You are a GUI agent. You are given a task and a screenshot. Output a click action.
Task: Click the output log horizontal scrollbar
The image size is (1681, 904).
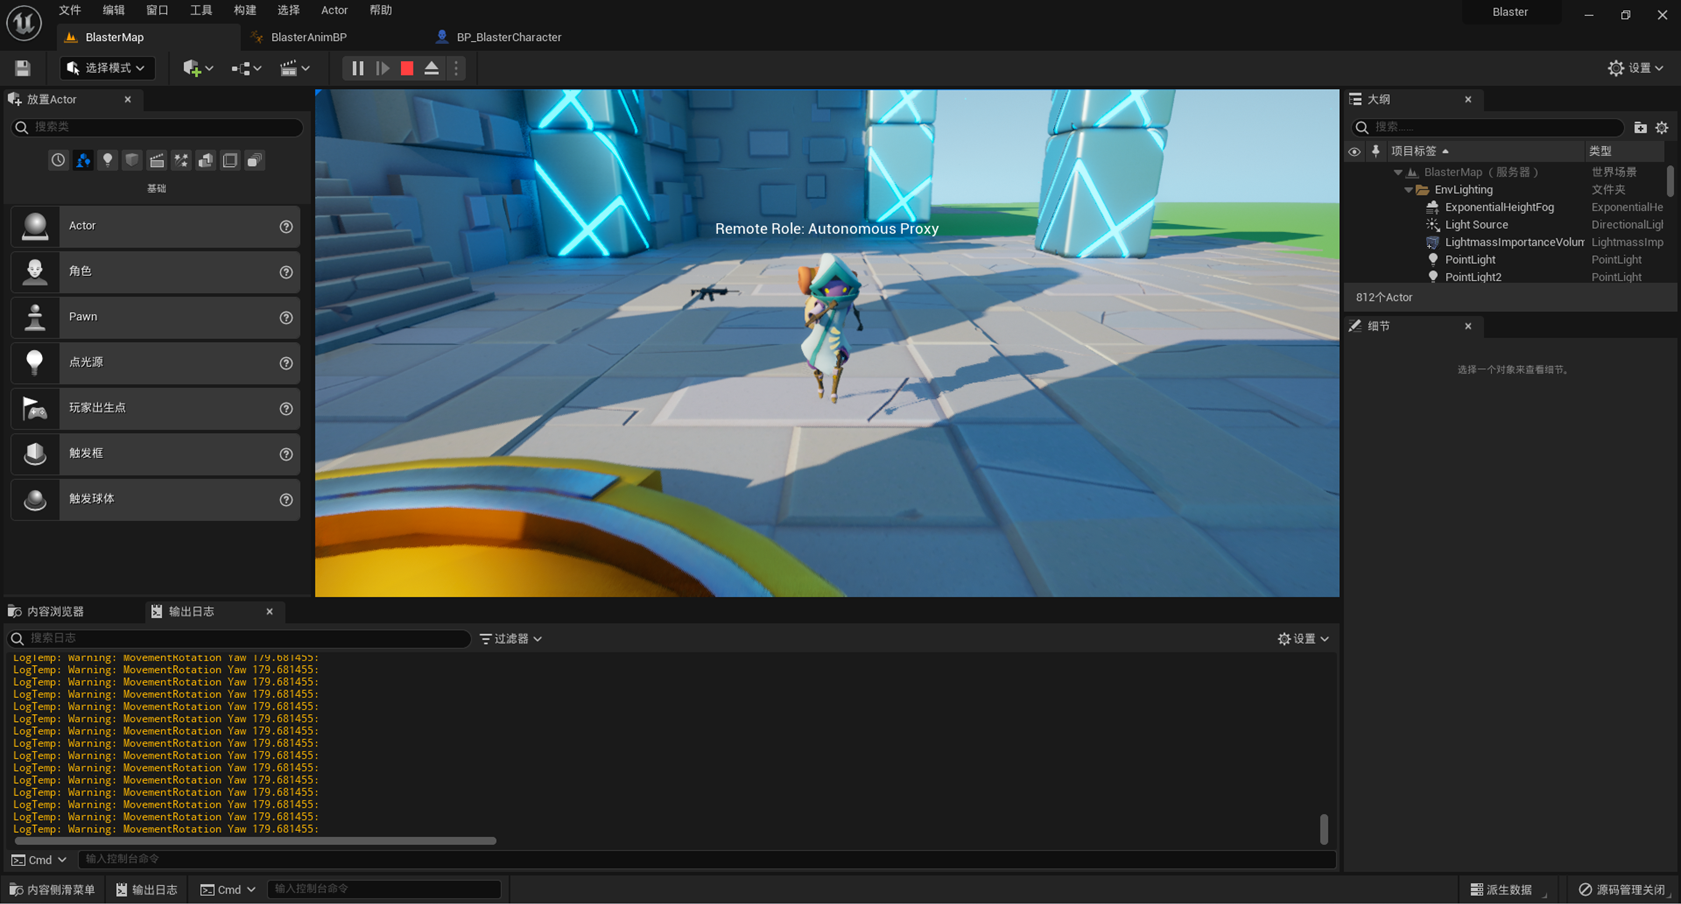coord(255,841)
